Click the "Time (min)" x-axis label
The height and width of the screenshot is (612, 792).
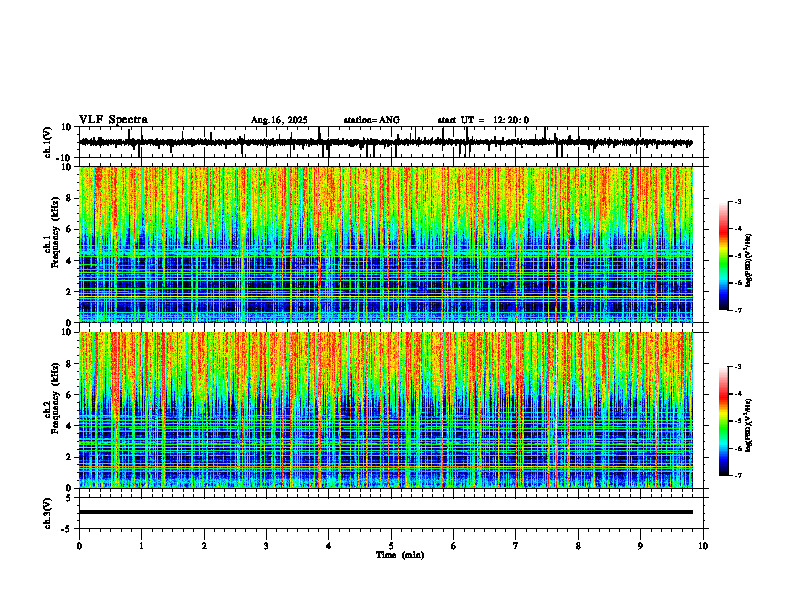pyautogui.click(x=400, y=555)
